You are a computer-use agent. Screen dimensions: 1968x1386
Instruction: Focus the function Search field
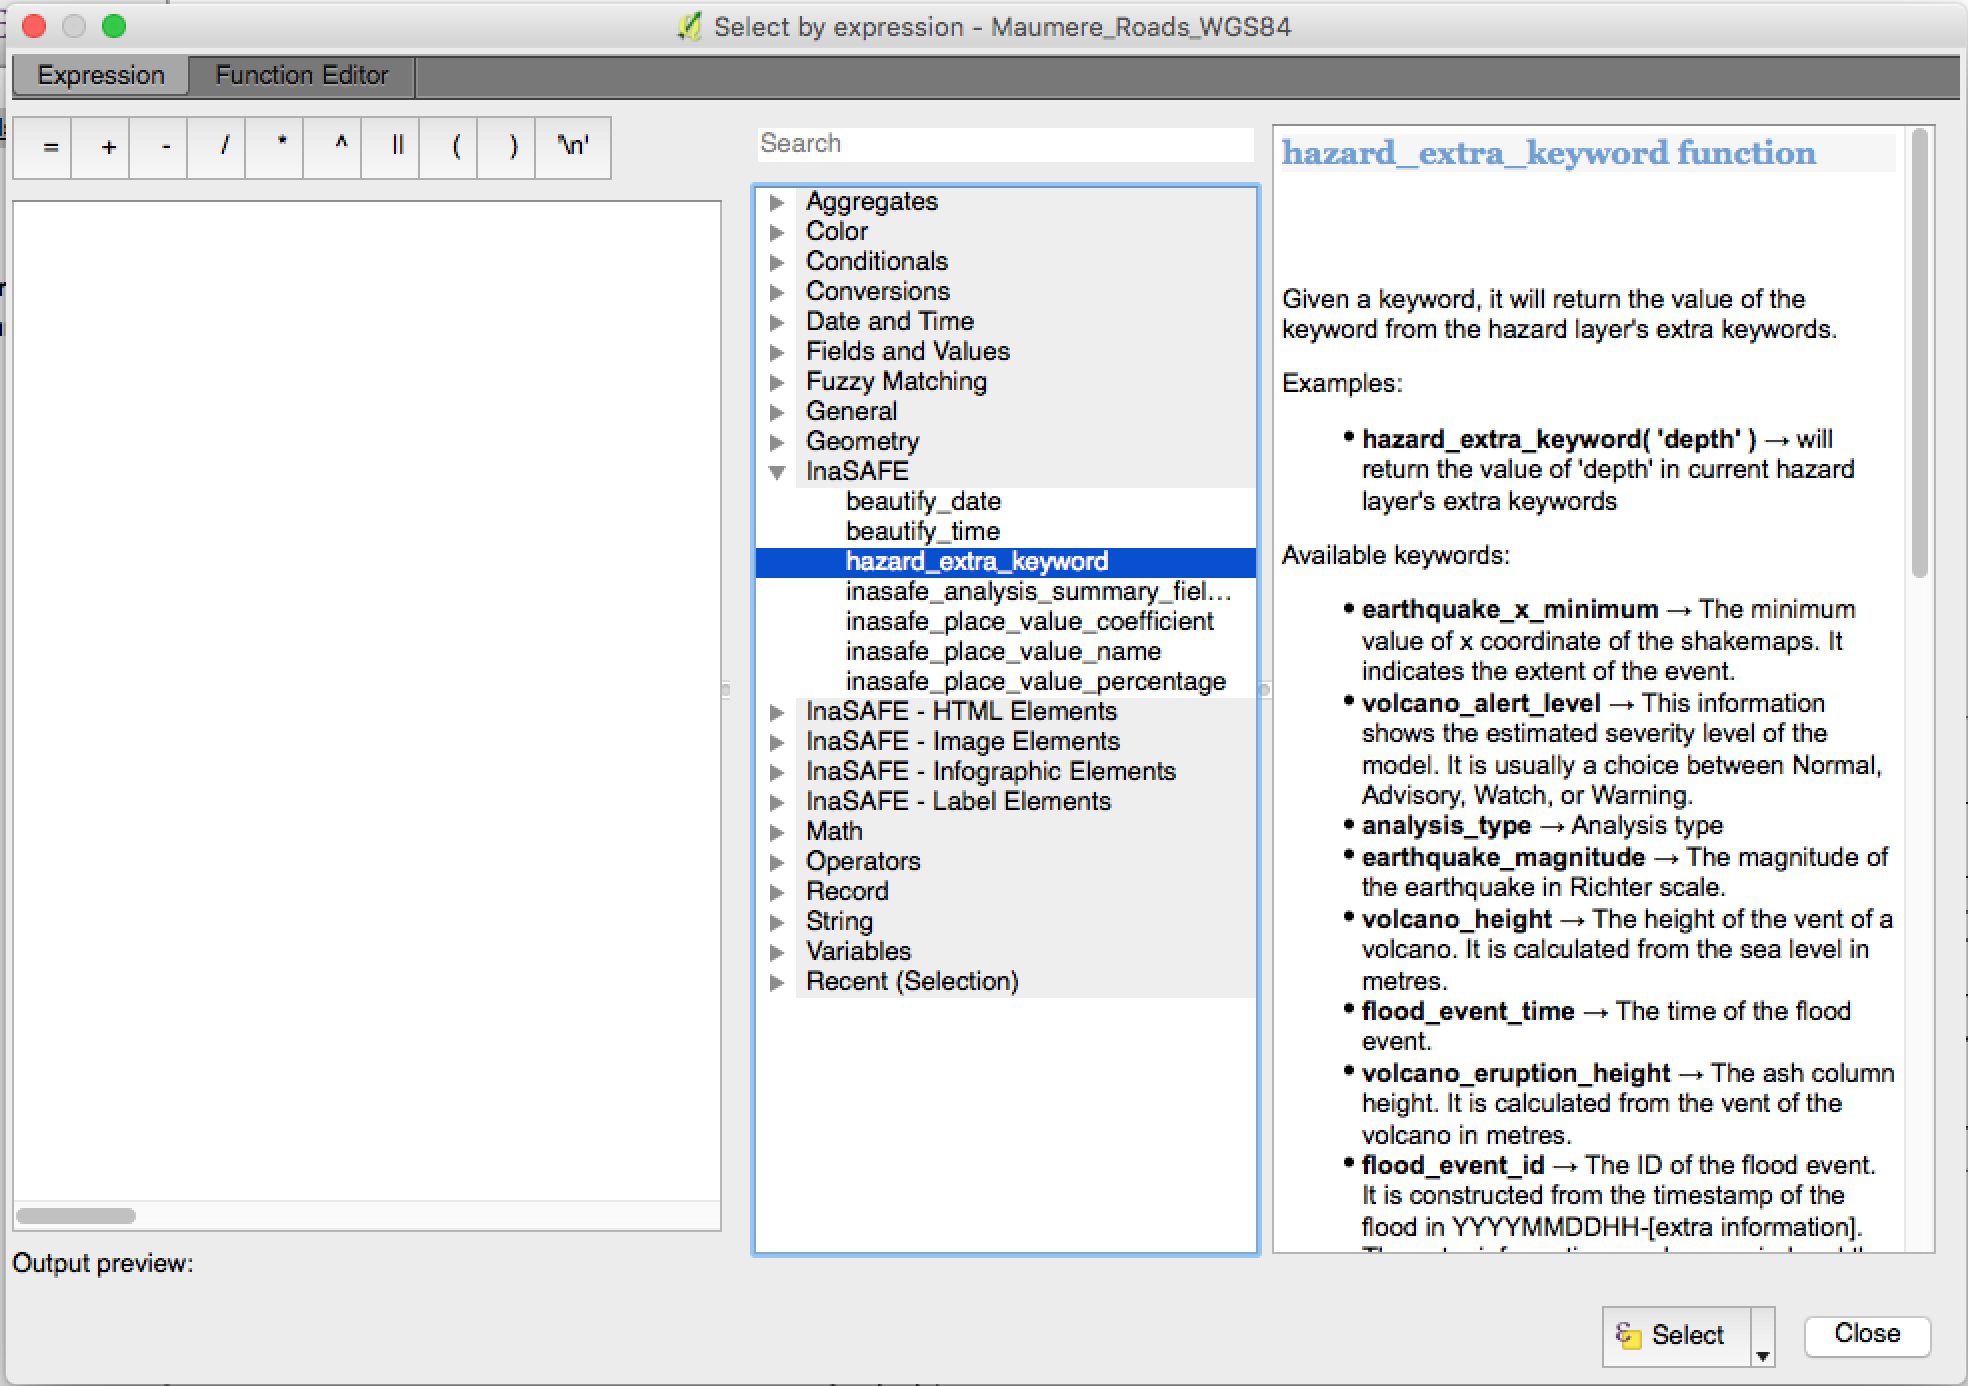tap(1005, 143)
